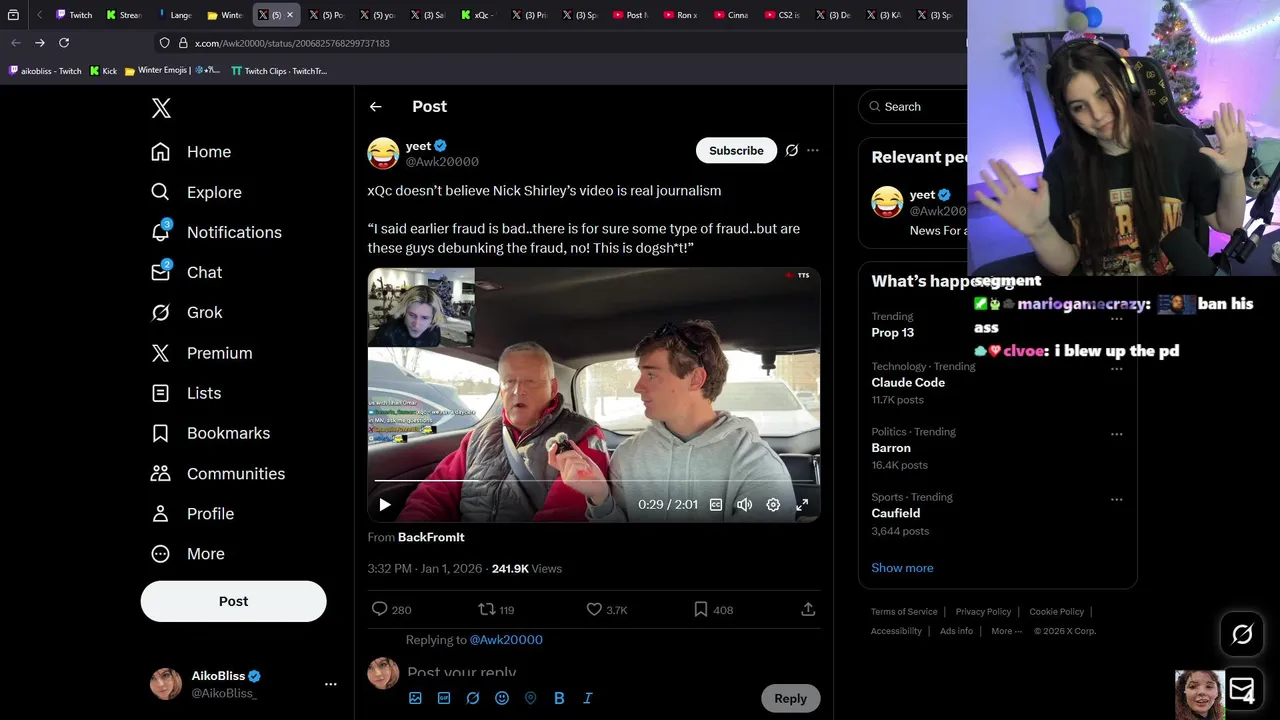Open floating messages button

click(1242, 690)
